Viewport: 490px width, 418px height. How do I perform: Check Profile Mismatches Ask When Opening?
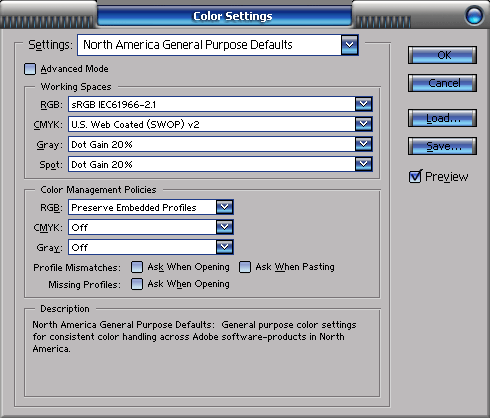[137, 267]
